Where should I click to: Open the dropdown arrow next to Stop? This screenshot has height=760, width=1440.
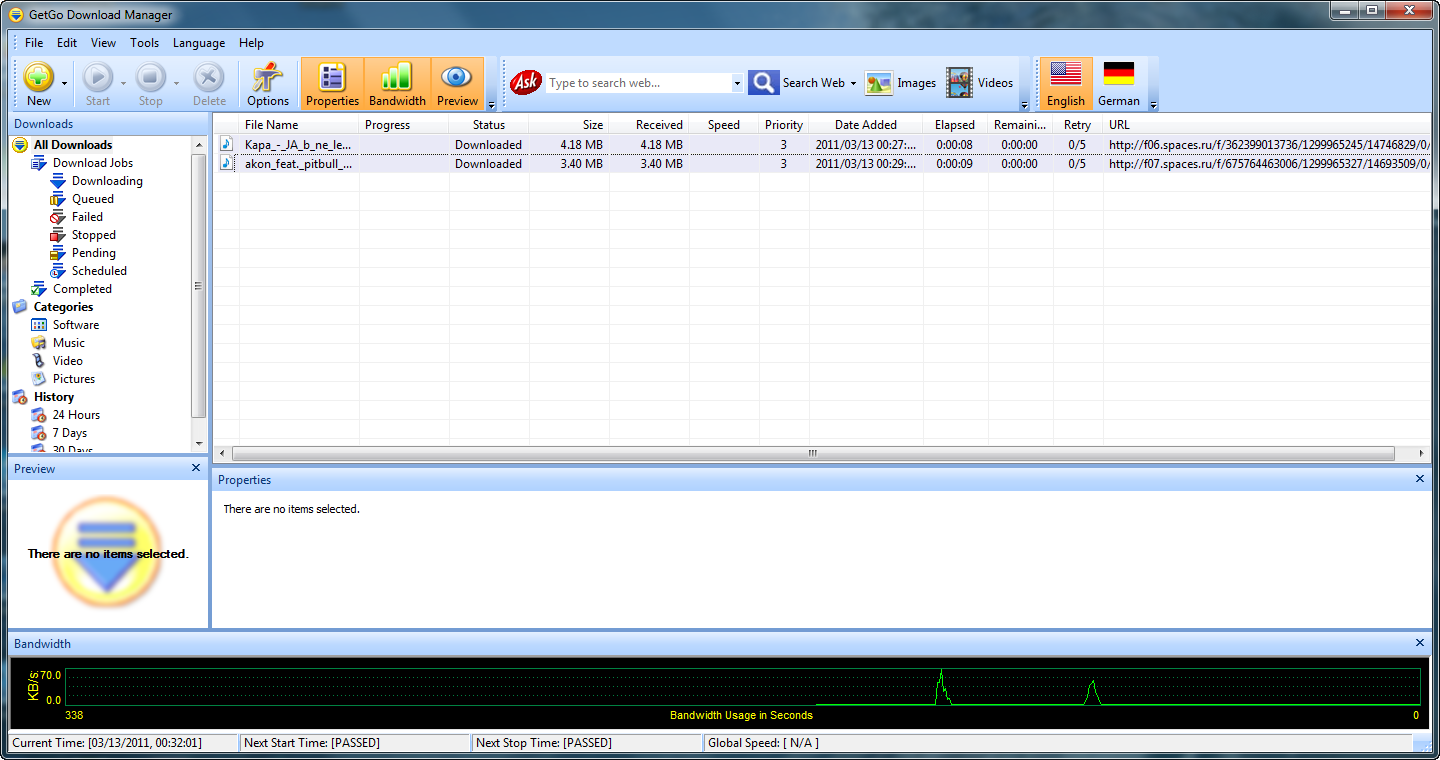pyautogui.click(x=176, y=84)
